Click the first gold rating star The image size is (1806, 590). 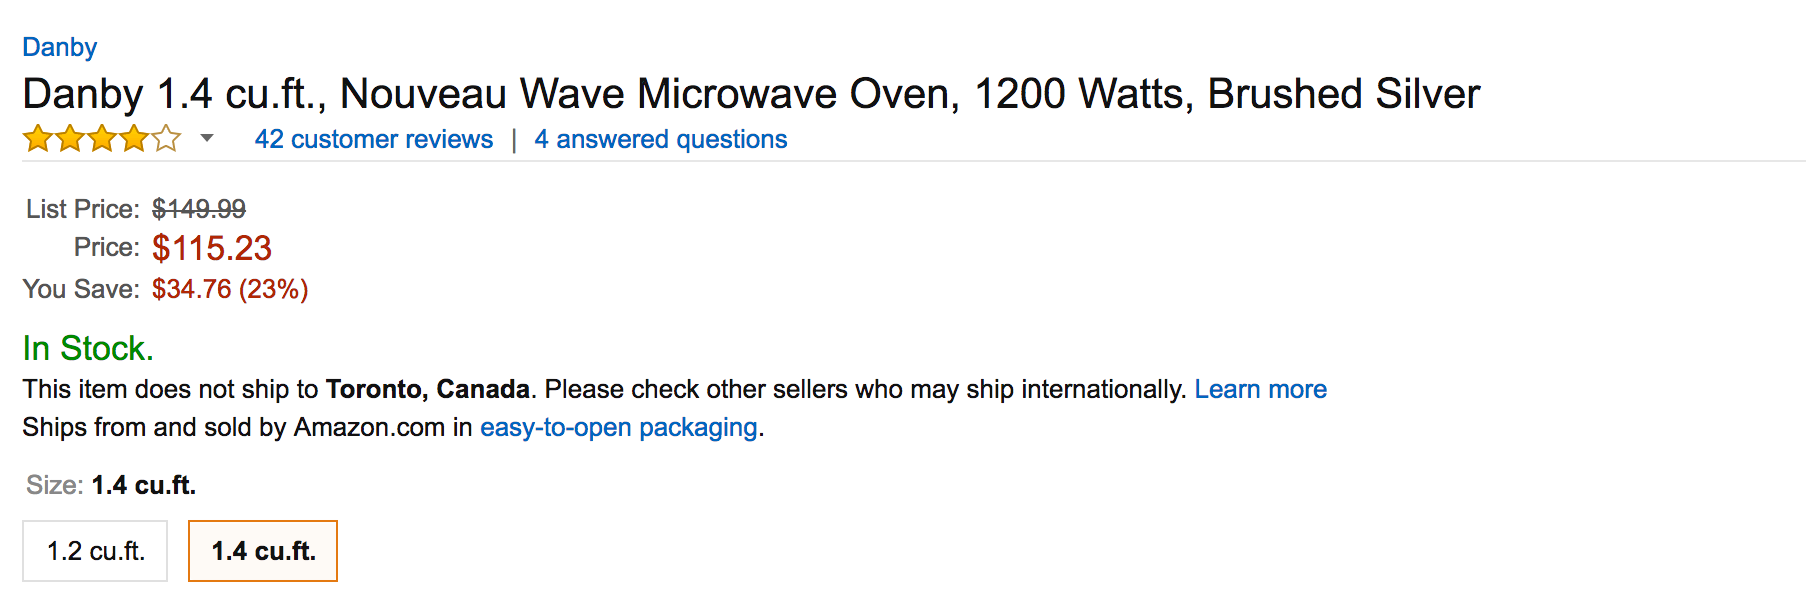tap(38, 138)
